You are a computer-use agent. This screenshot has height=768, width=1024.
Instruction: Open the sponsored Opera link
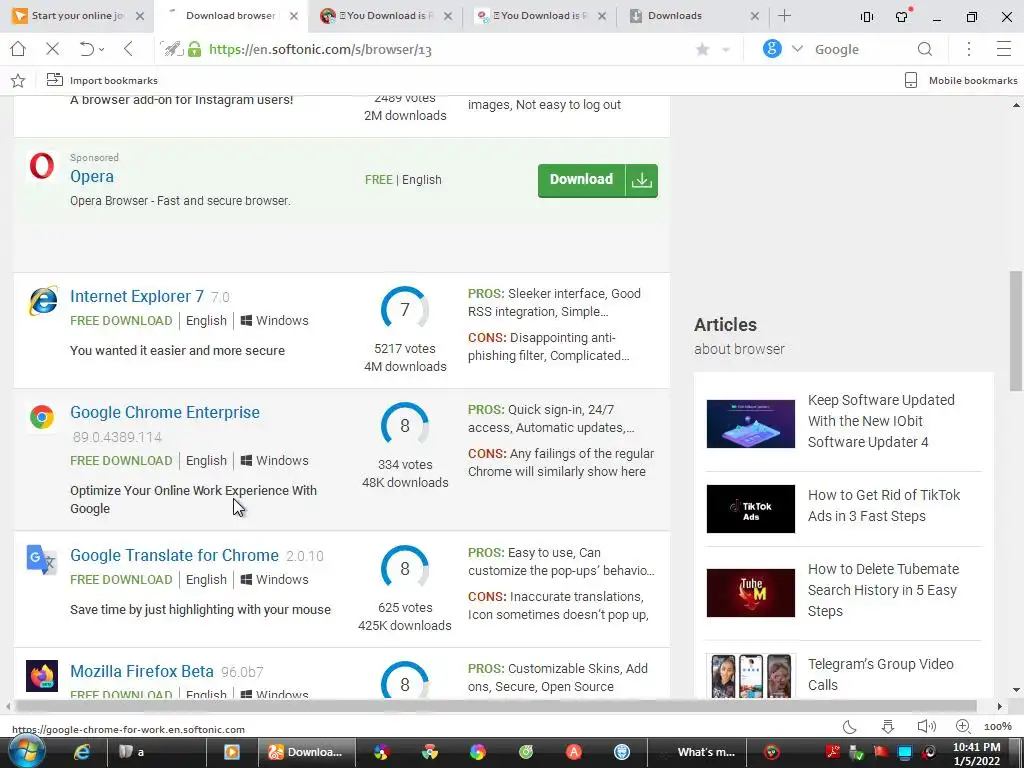click(92, 176)
